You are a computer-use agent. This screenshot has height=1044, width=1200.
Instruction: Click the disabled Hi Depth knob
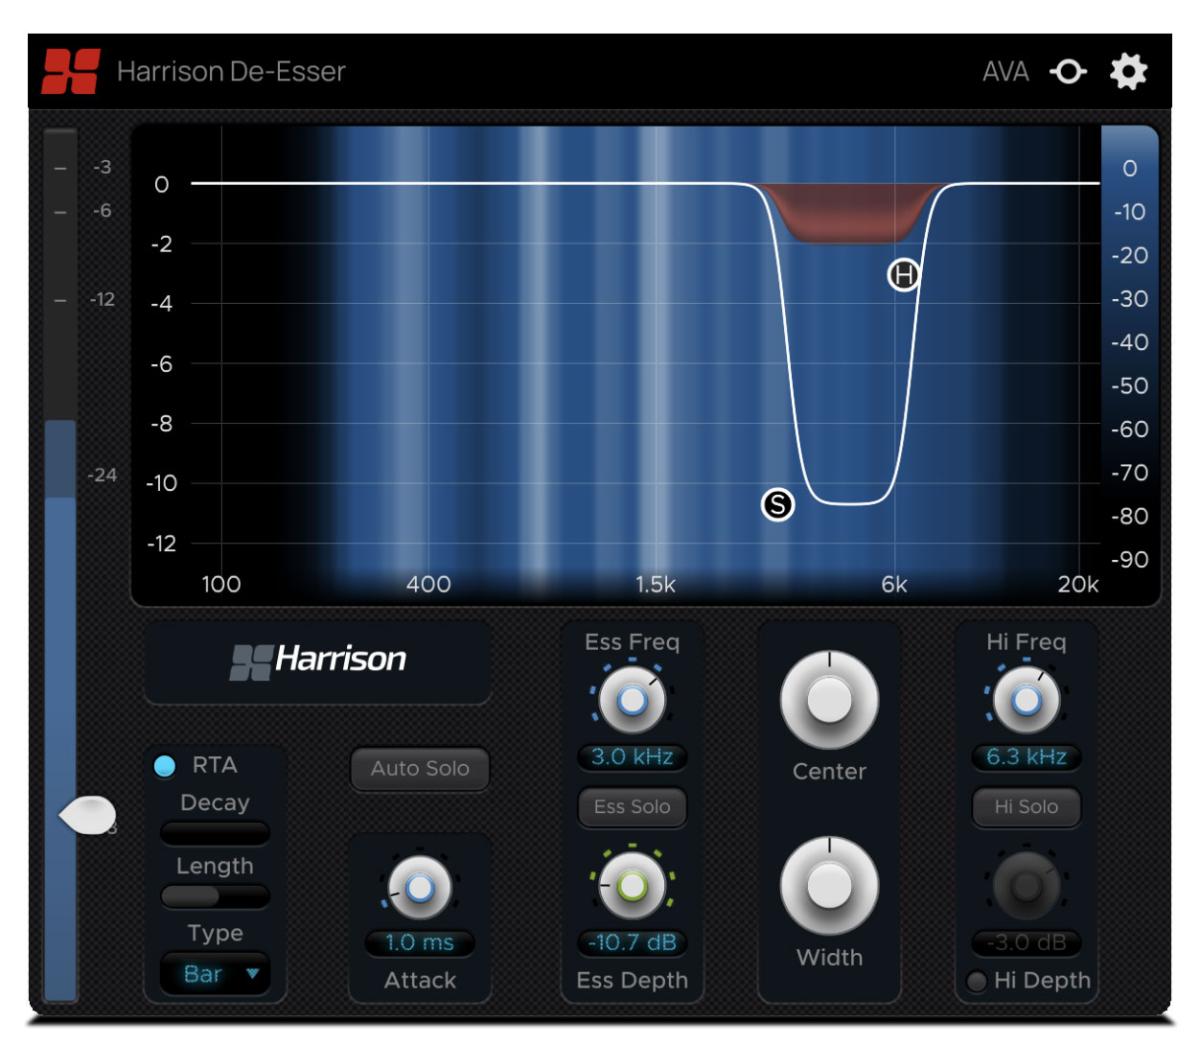click(x=1026, y=886)
